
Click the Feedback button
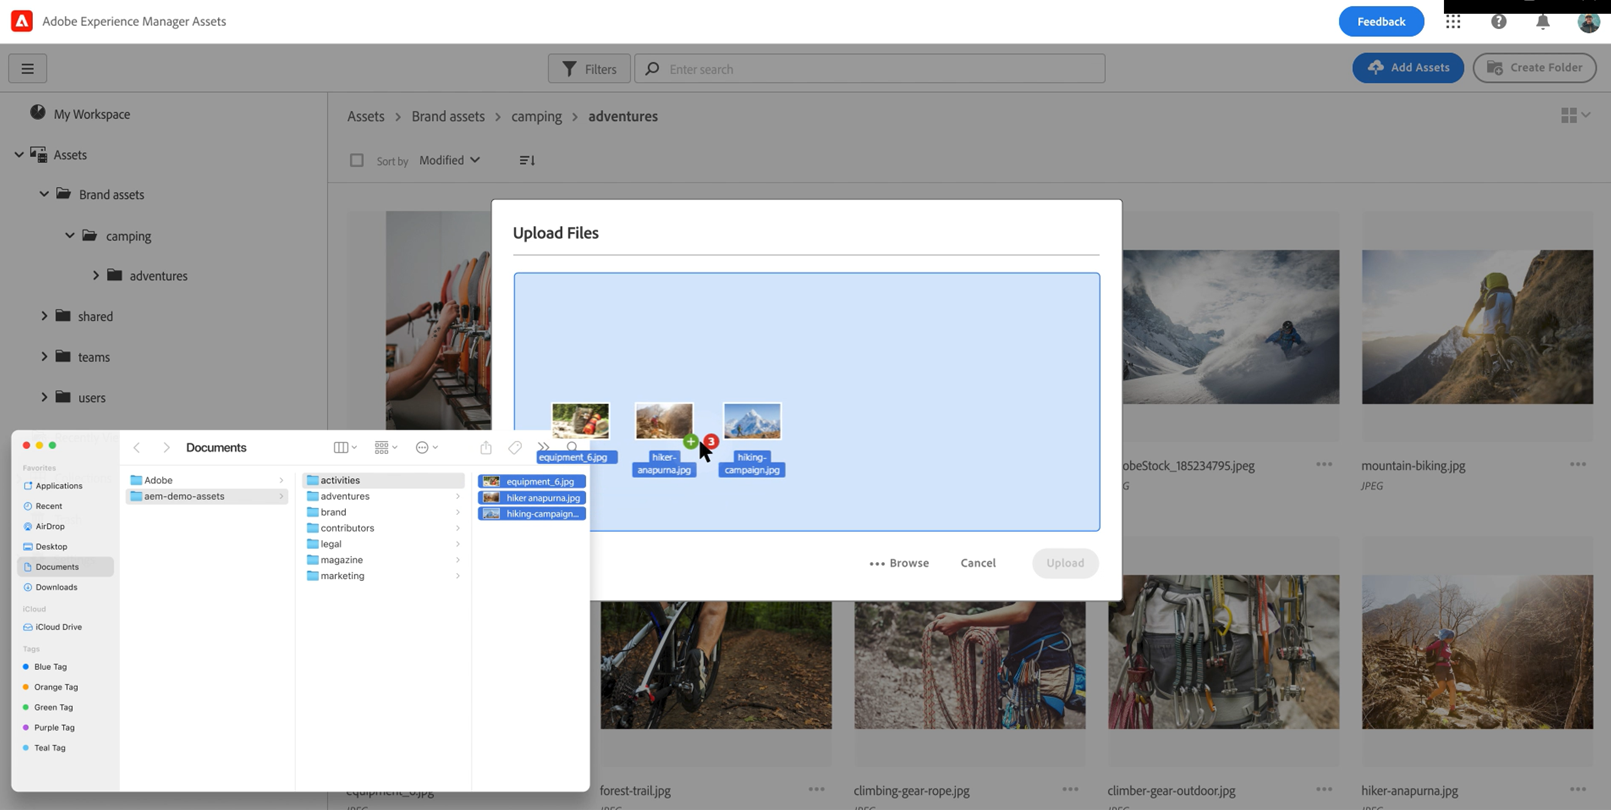(x=1381, y=21)
